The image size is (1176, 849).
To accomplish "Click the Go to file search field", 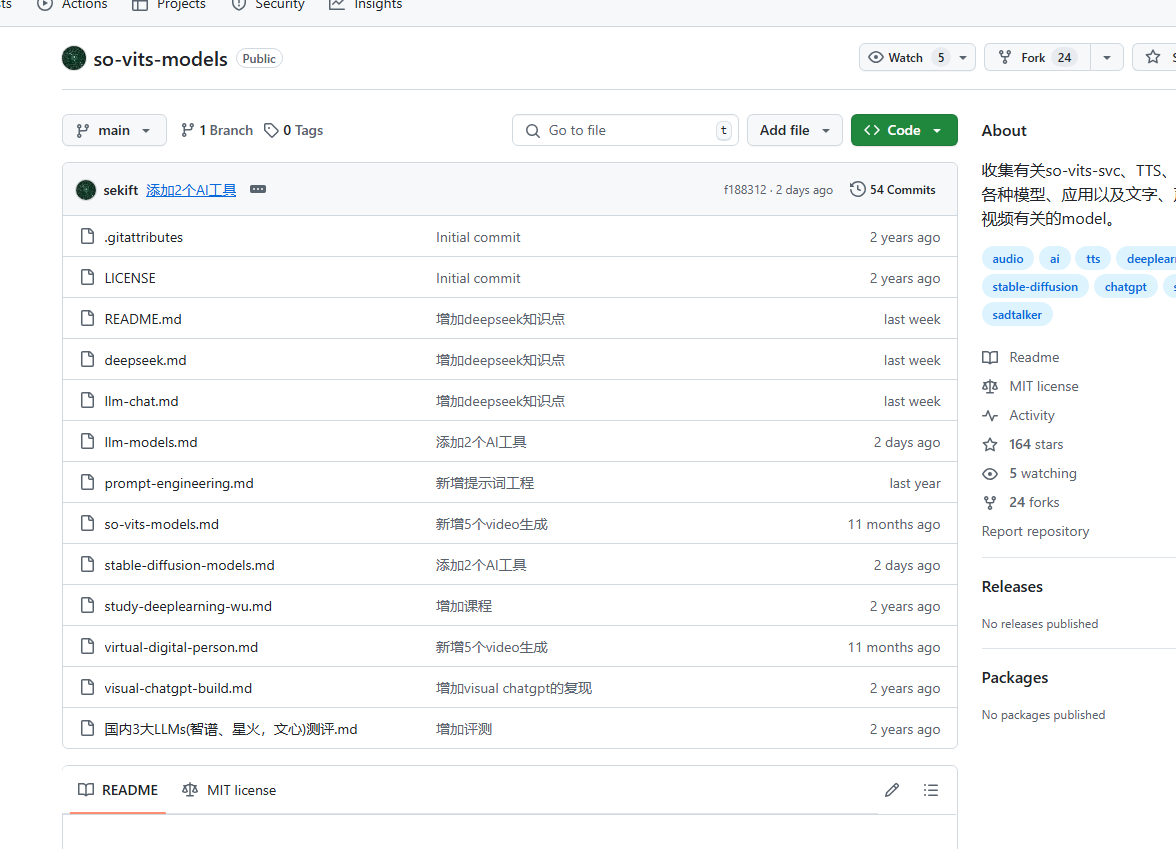I will pyautogui.click(x=625, y=130).
